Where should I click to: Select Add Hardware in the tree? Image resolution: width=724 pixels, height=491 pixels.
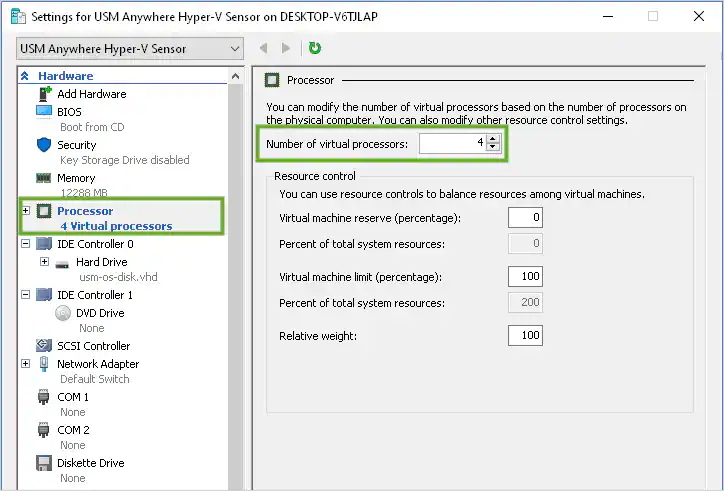pos(91,94)
